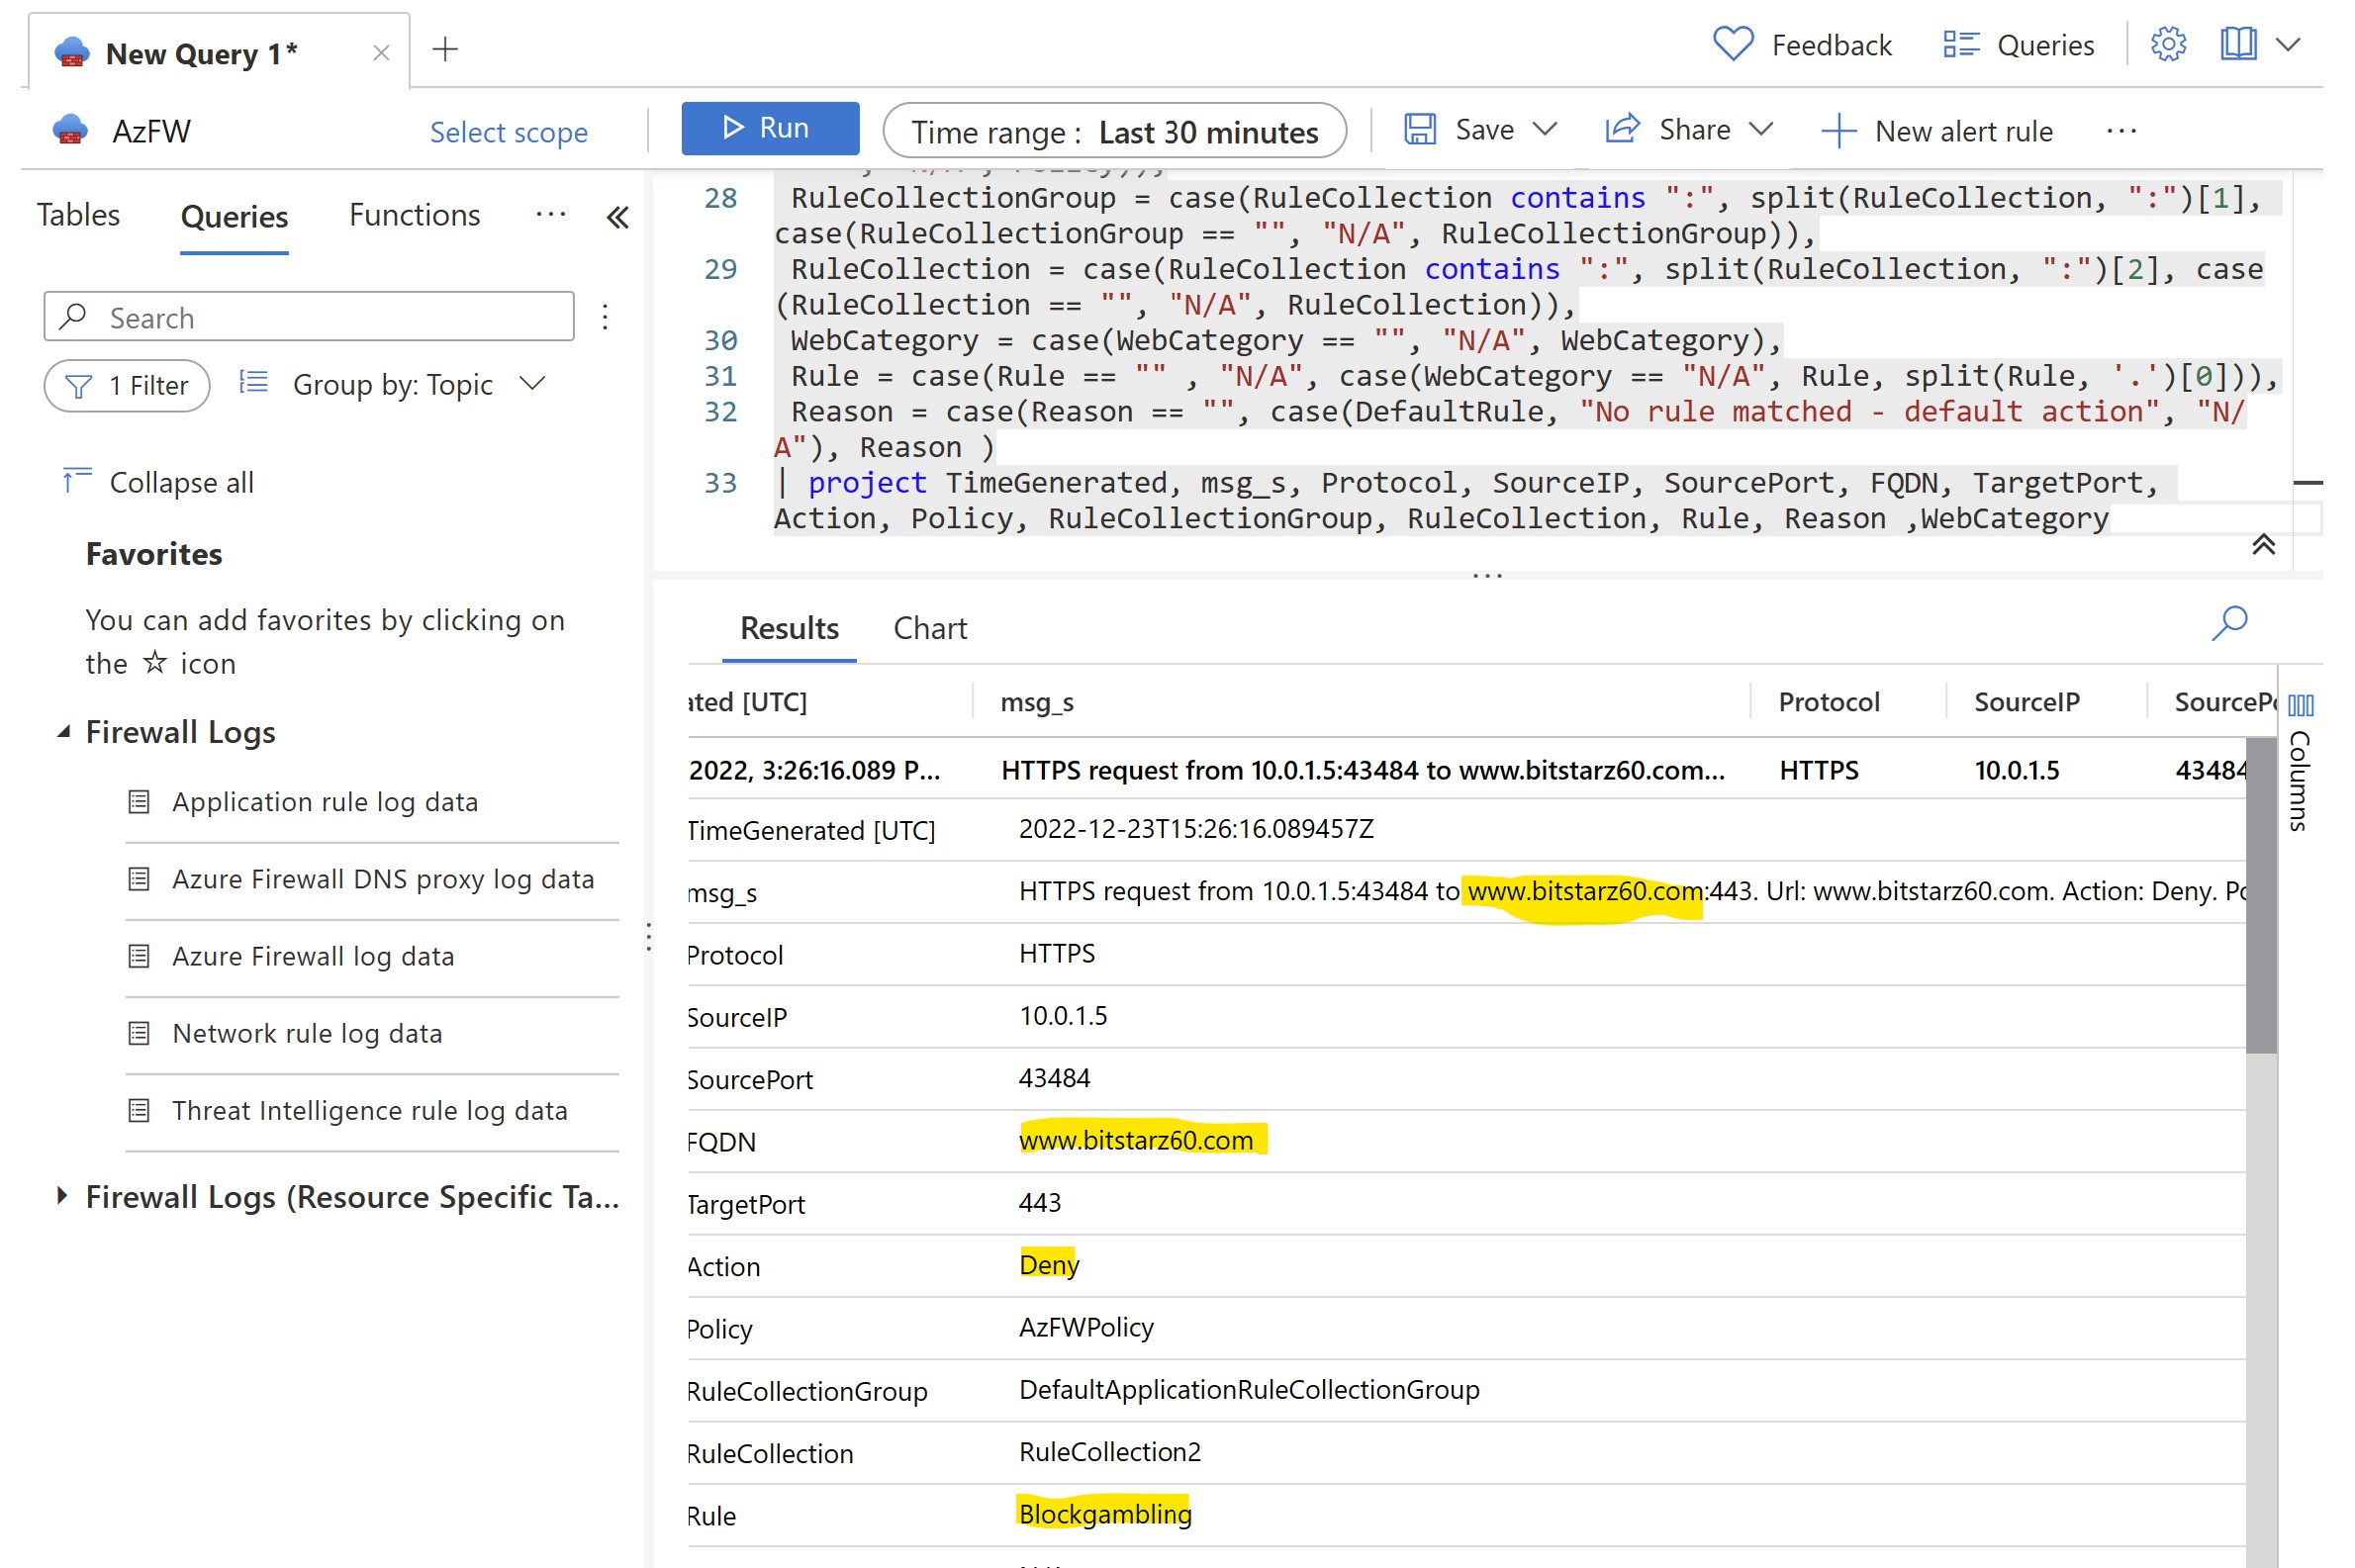
Task: Expand Firewall Logs (Resource Specific Tables) group
Action: 62,1196
